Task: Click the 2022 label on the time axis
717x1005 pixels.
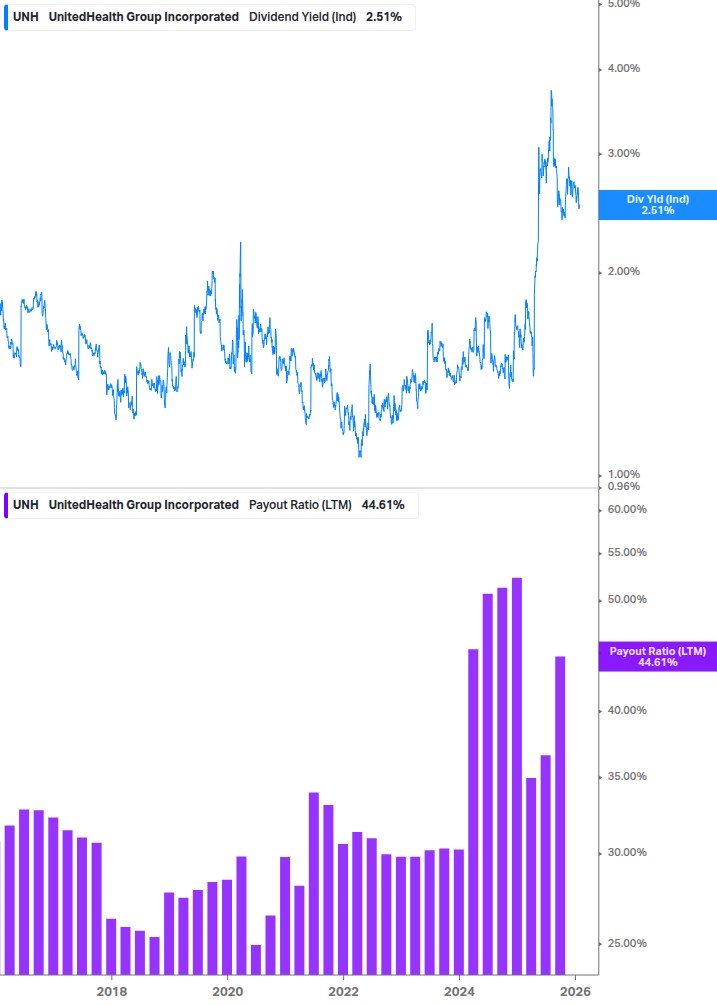Action: pos(343,992)
